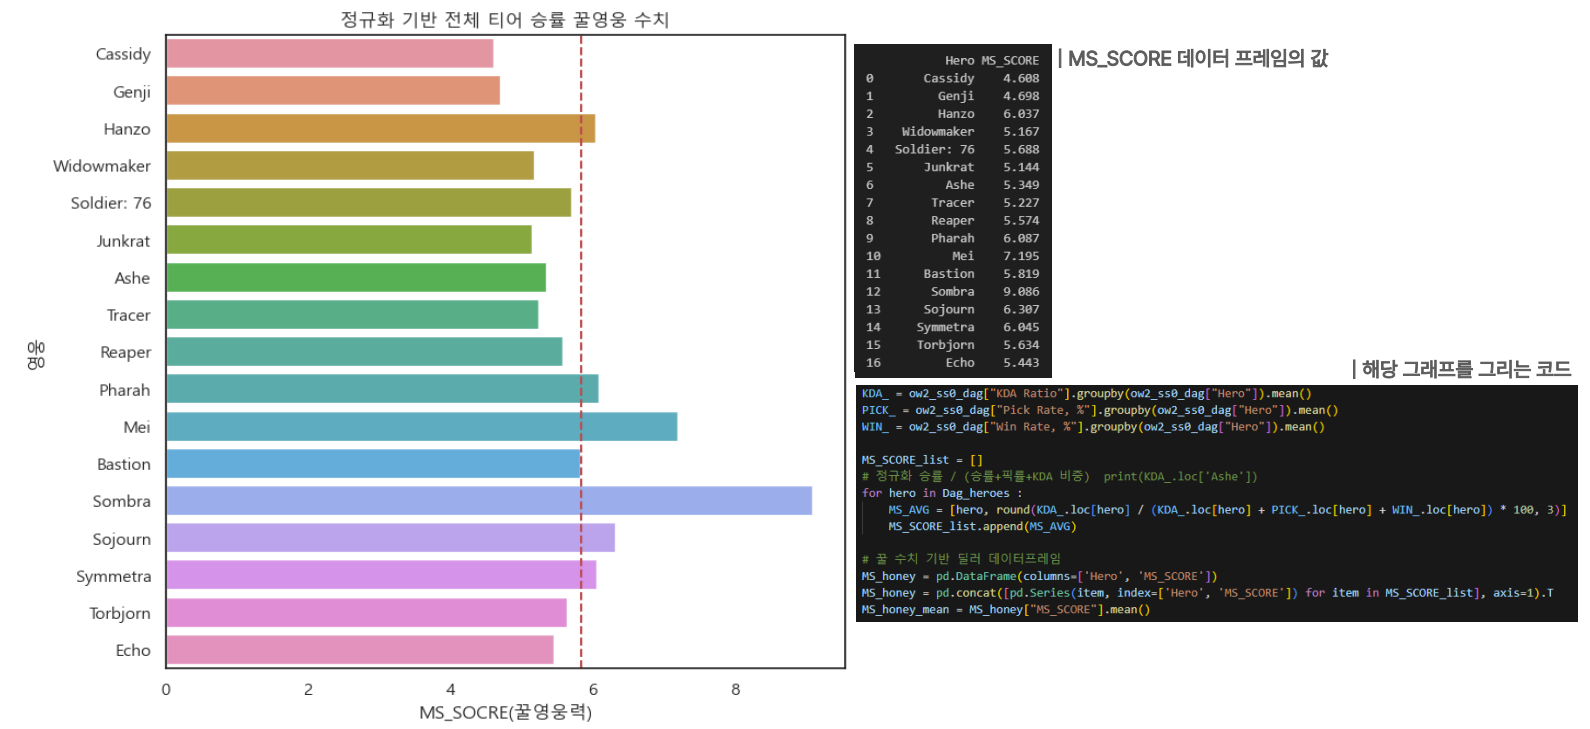1590x729 pixels.
Task: Click the heading 'MS_SCORE 데이터 프레임의 값'
Action: pos(1198,58)
